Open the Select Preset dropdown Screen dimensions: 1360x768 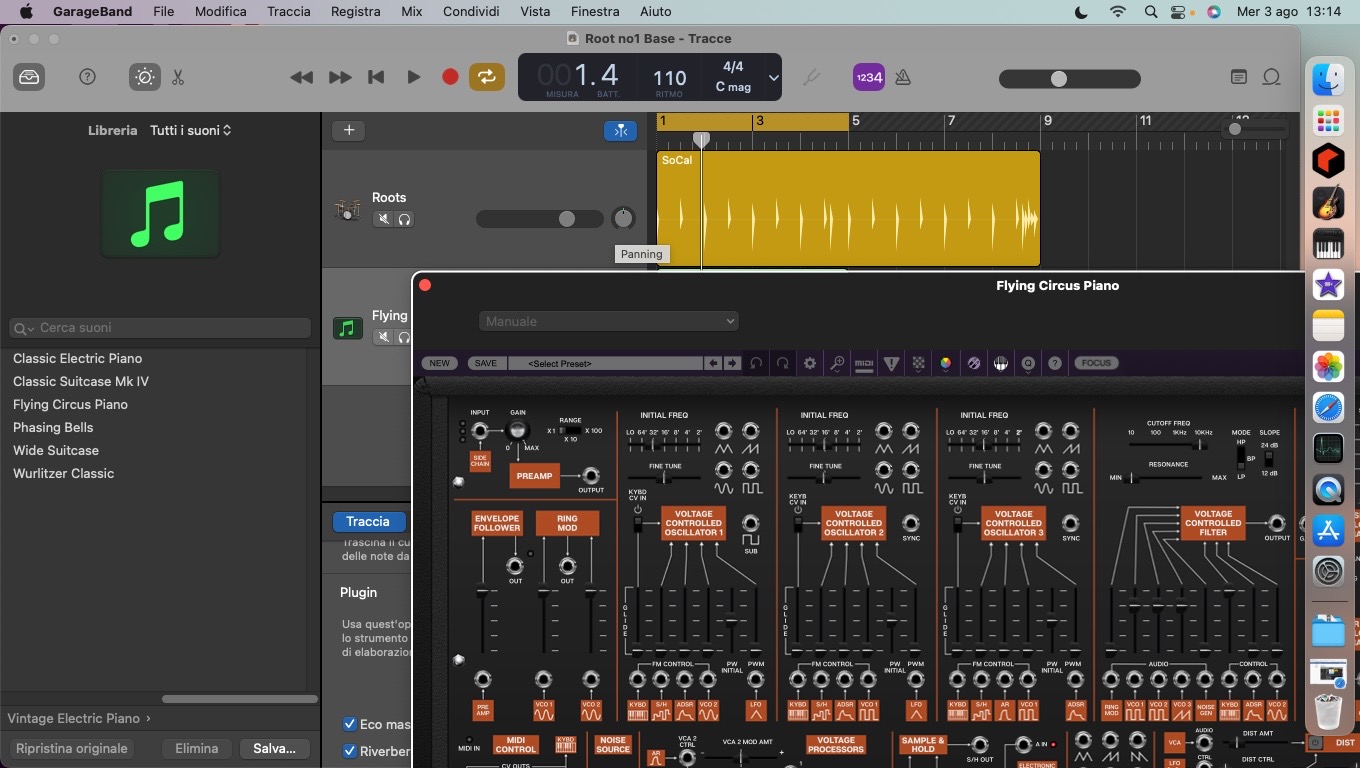[606, 363]
